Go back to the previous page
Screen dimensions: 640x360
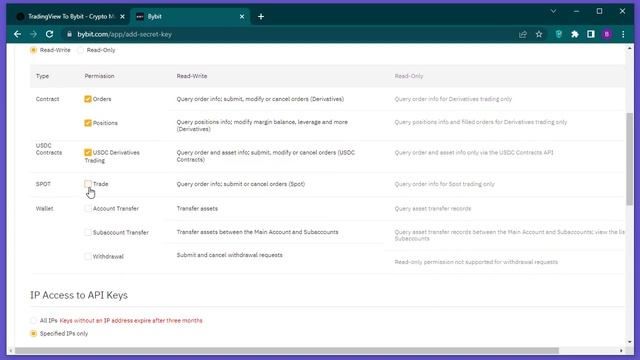(x=17, y=34)
